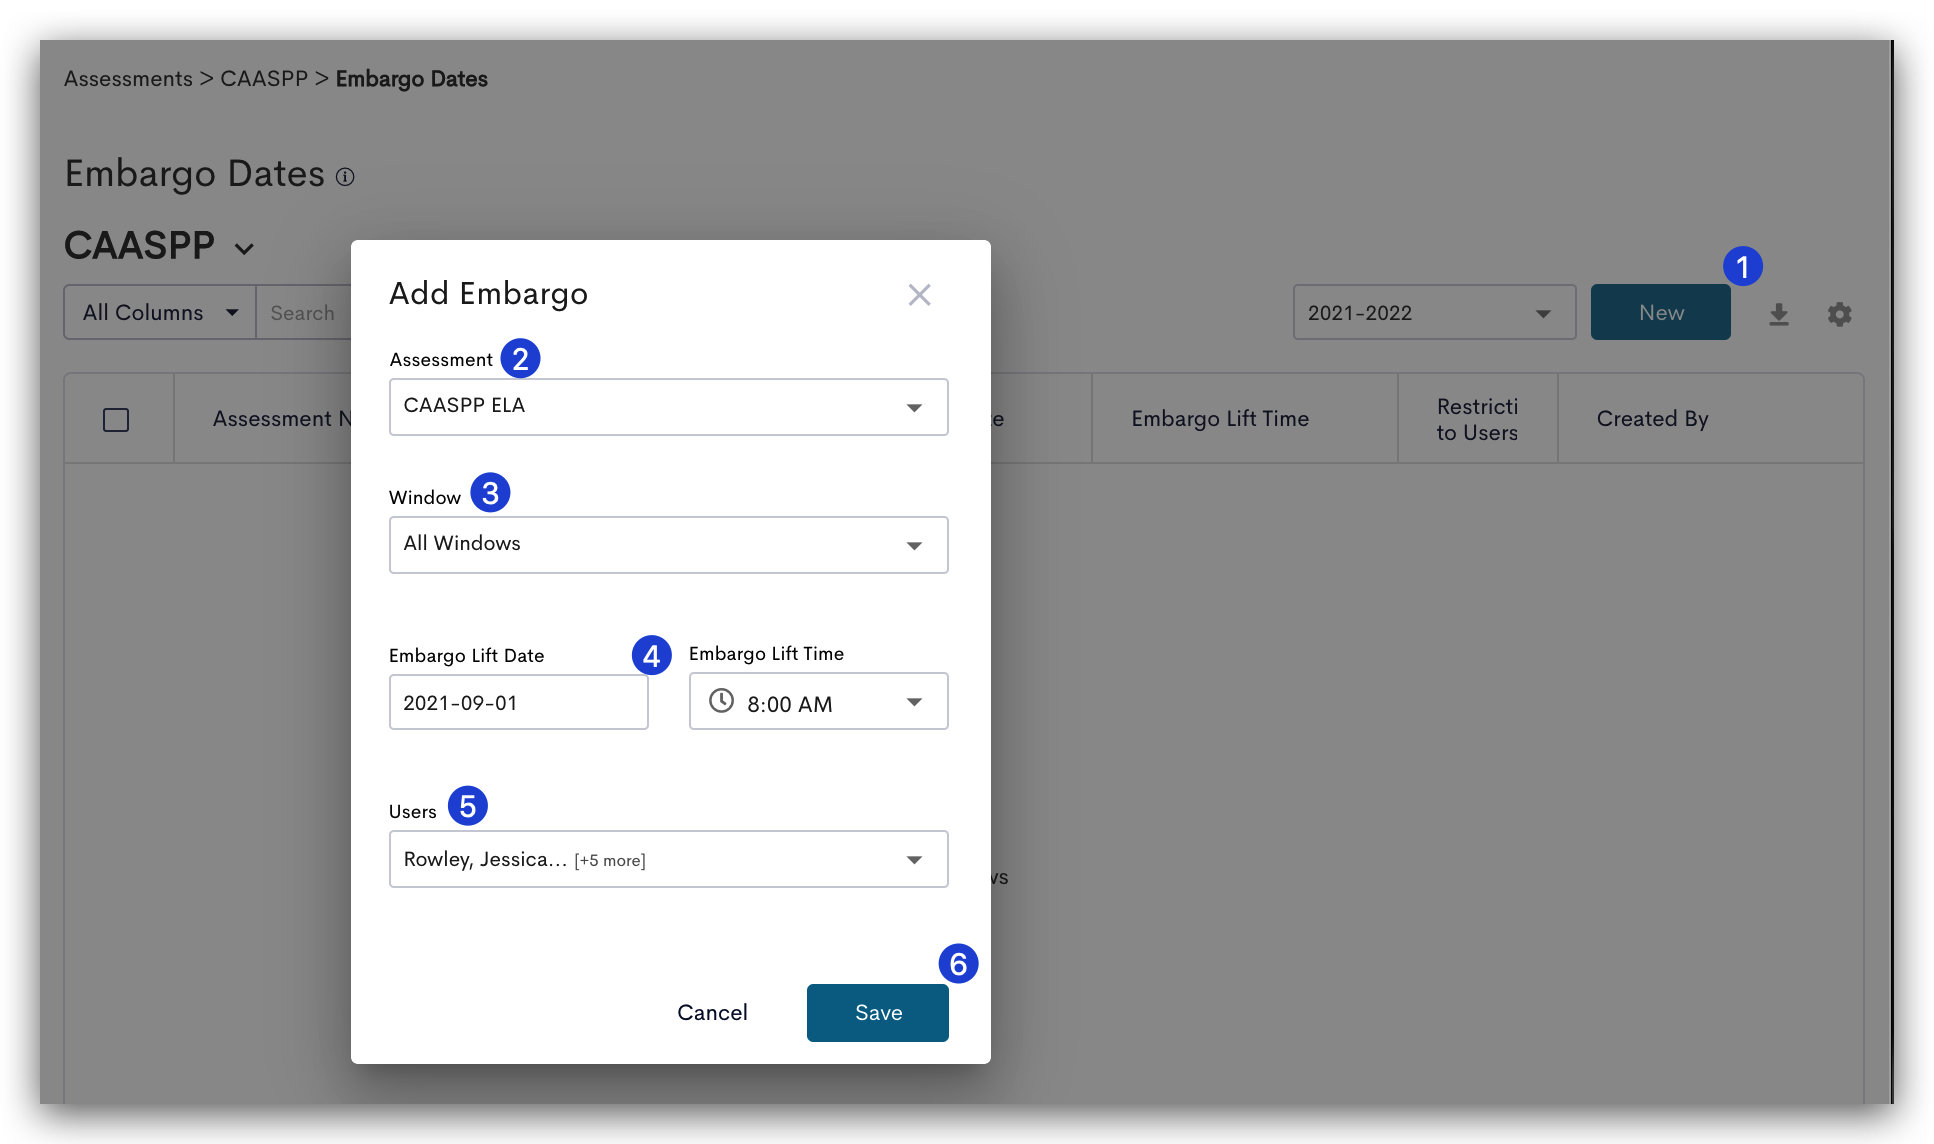Open the settings gear icon

pos(1839,315)
